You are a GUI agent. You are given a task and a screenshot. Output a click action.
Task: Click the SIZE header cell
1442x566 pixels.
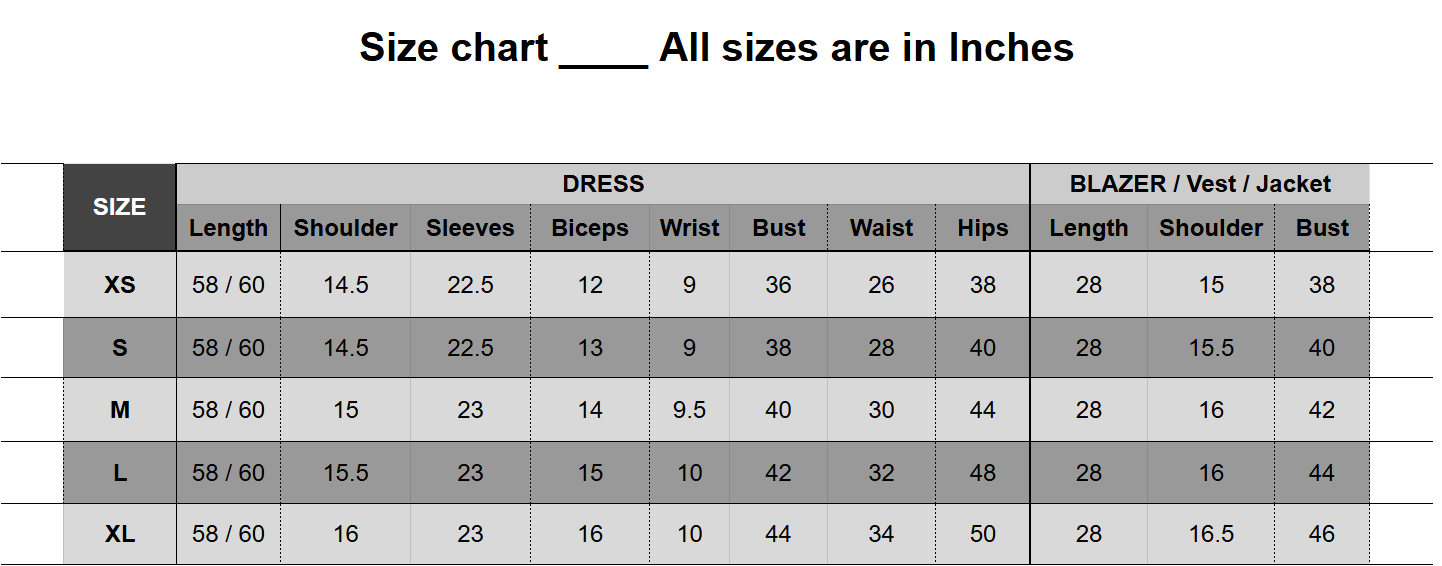pos(120,207)
